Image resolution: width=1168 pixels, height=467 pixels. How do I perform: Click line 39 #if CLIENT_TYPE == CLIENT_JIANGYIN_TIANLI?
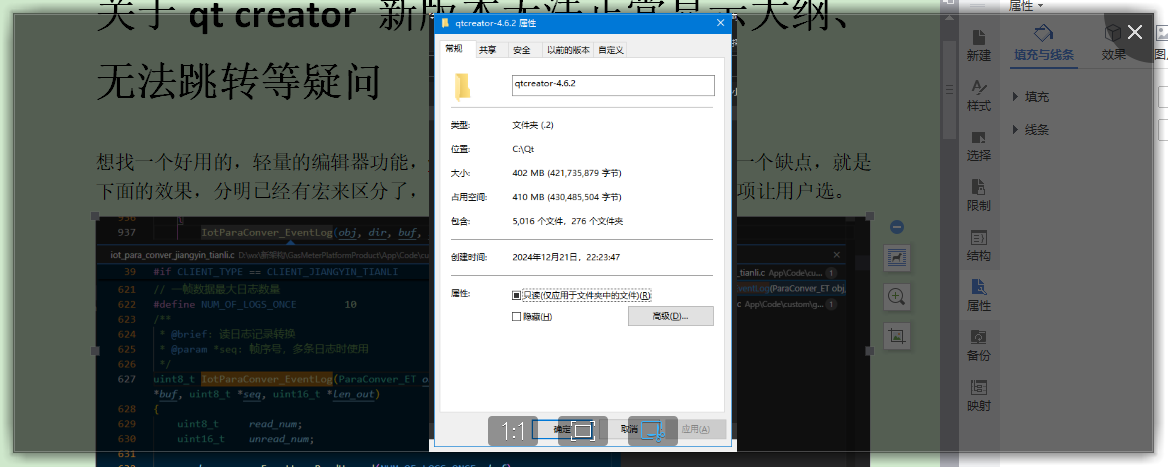coord(276,272)
